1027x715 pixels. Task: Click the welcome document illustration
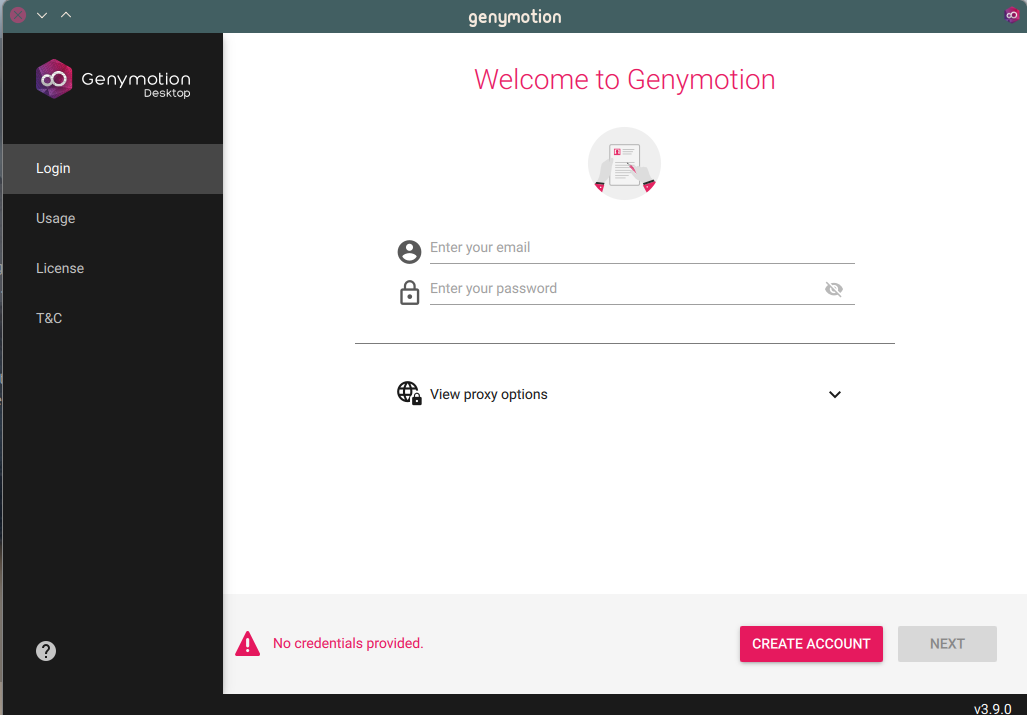pos(624,164)
